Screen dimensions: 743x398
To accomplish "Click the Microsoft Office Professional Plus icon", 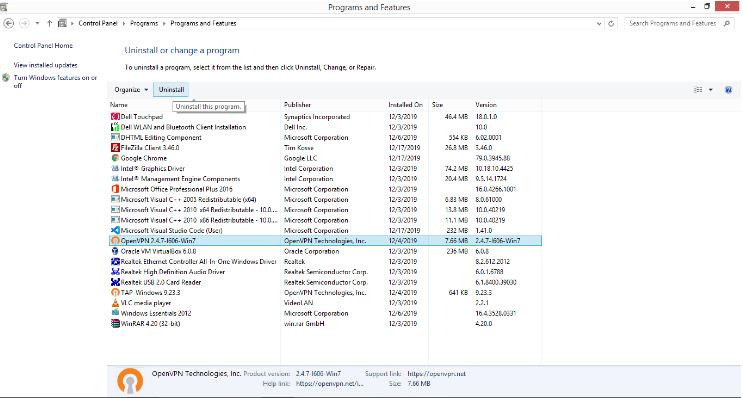I will (x=115, y=189).
